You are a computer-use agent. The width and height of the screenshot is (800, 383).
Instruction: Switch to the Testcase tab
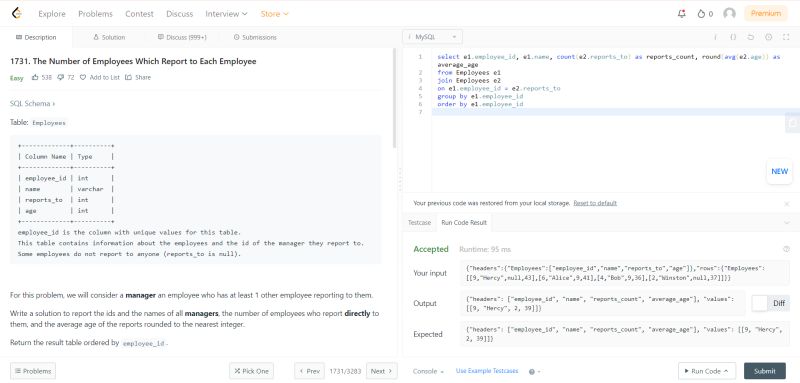(419, 223)
